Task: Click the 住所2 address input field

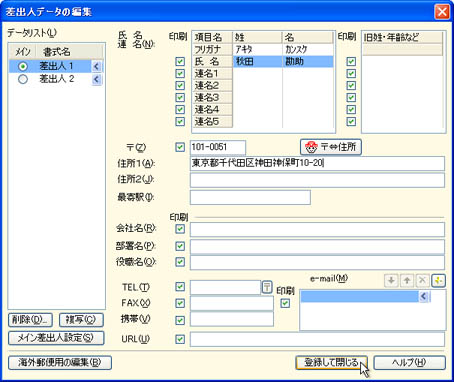Action: pos(317,180)
